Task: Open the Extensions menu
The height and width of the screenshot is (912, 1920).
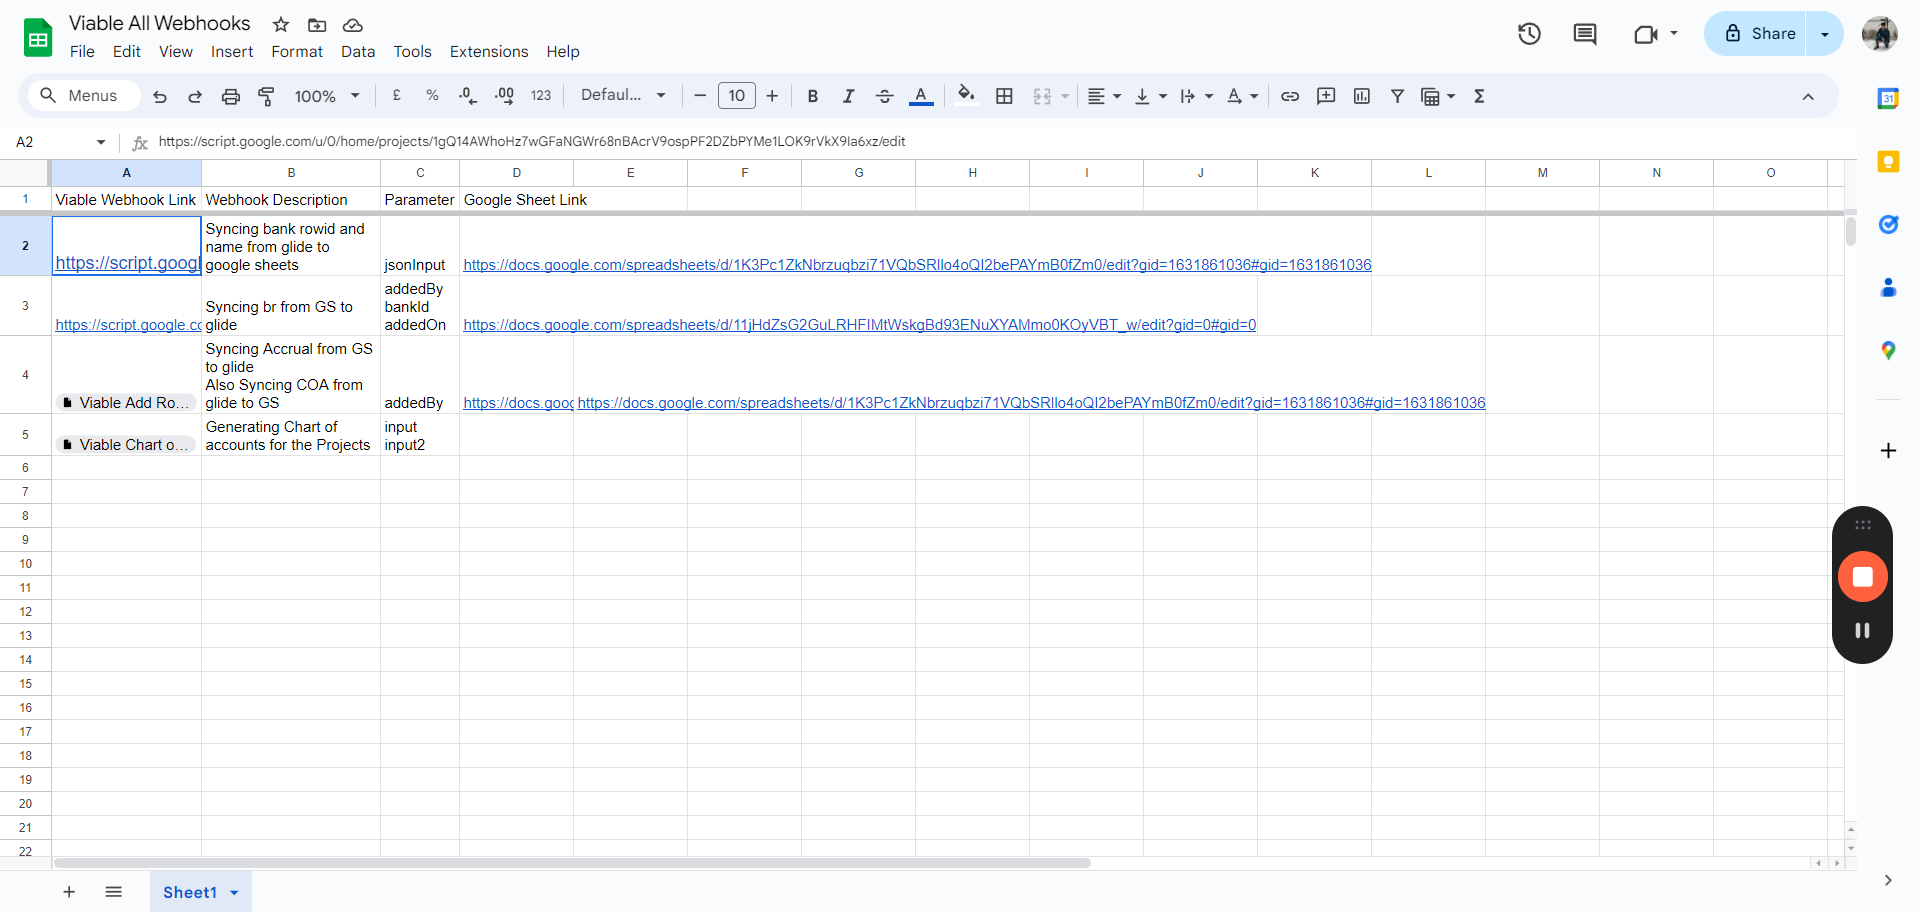Action: click(x=489, y=52)
